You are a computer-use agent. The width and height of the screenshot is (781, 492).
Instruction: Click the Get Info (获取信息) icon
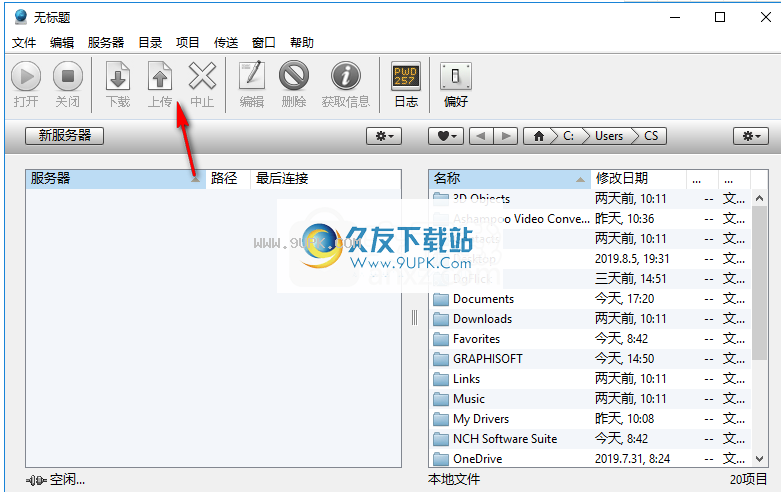point(346,77)
